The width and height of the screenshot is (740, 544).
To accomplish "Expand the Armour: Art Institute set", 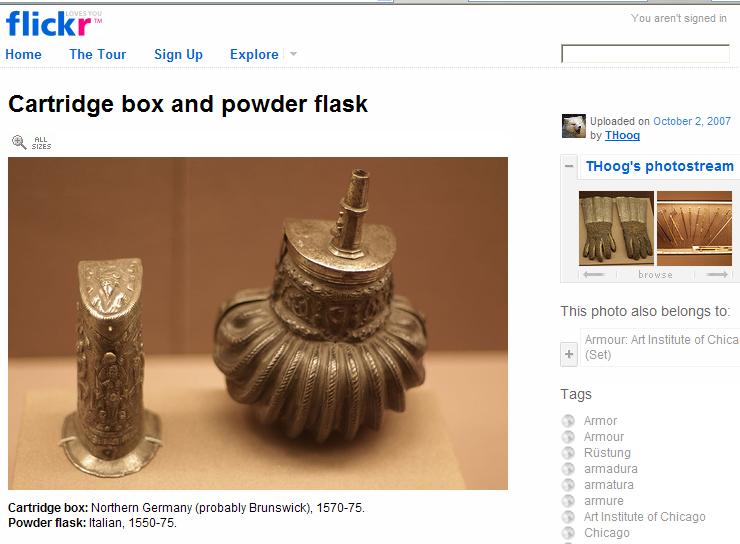I will pos(569,354).
